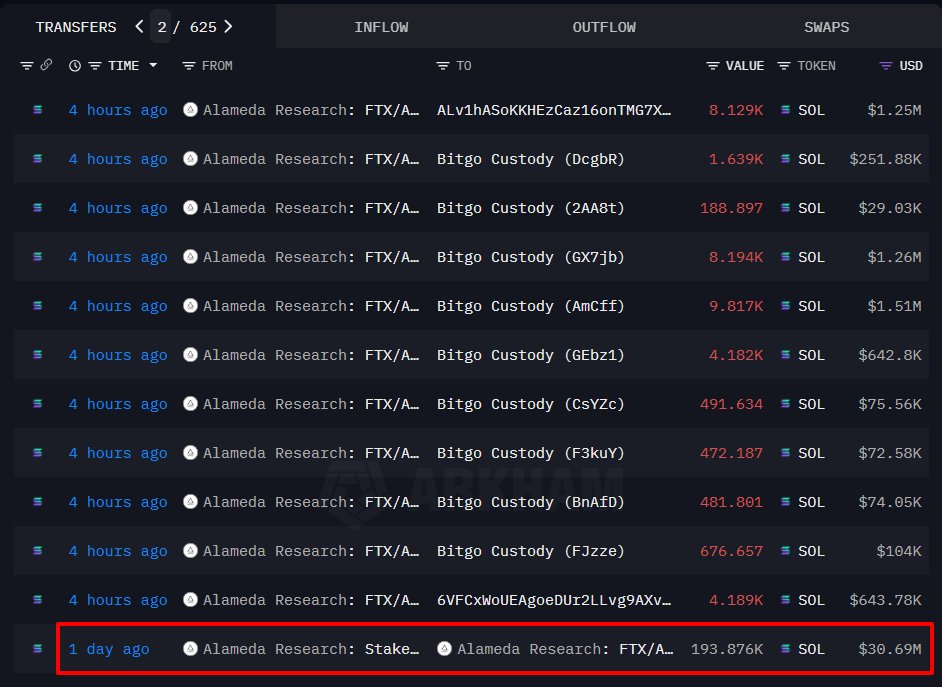Open Bitgo Custody (GX7jb) recipient
This screenshot has width=942, height=687.
530,257
